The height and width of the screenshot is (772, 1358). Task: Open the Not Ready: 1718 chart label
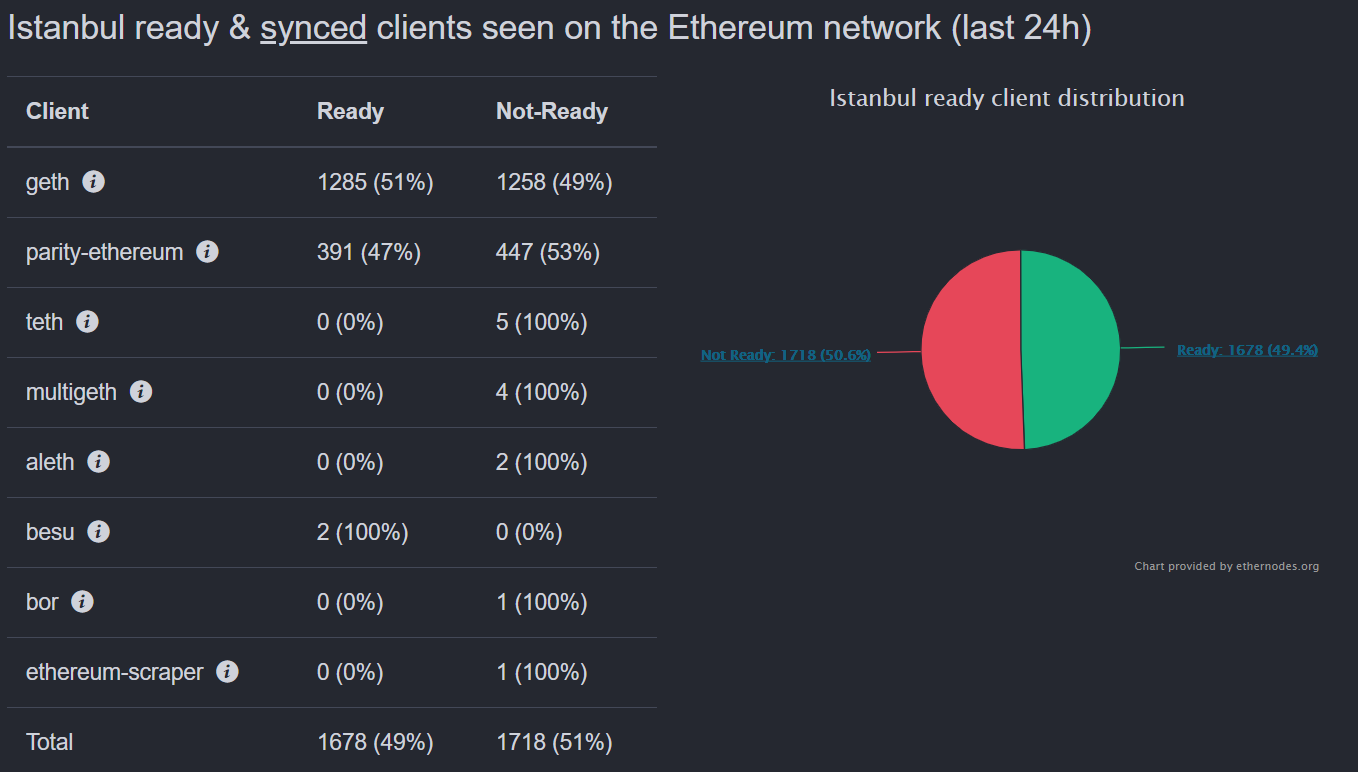[785, 354]
